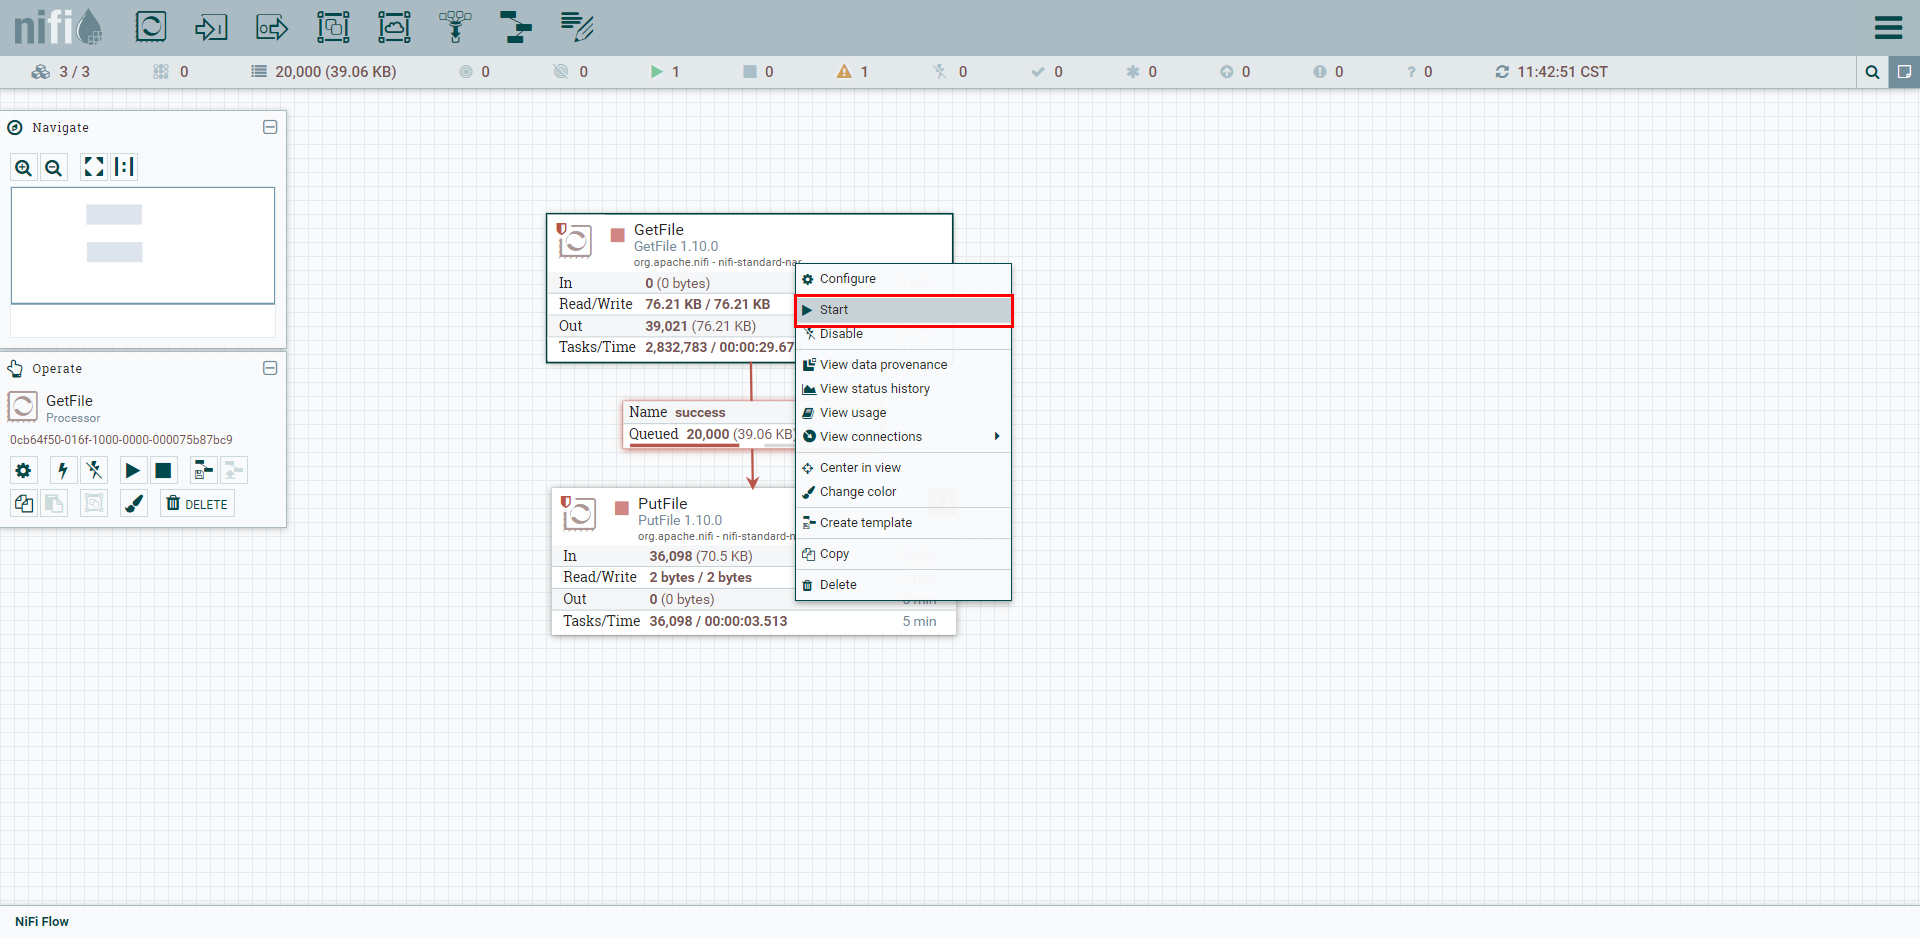The height and width of the screenshot is (937, 1920).
Task: Select View data provenance menu entry
Action: tap(903, 365)
